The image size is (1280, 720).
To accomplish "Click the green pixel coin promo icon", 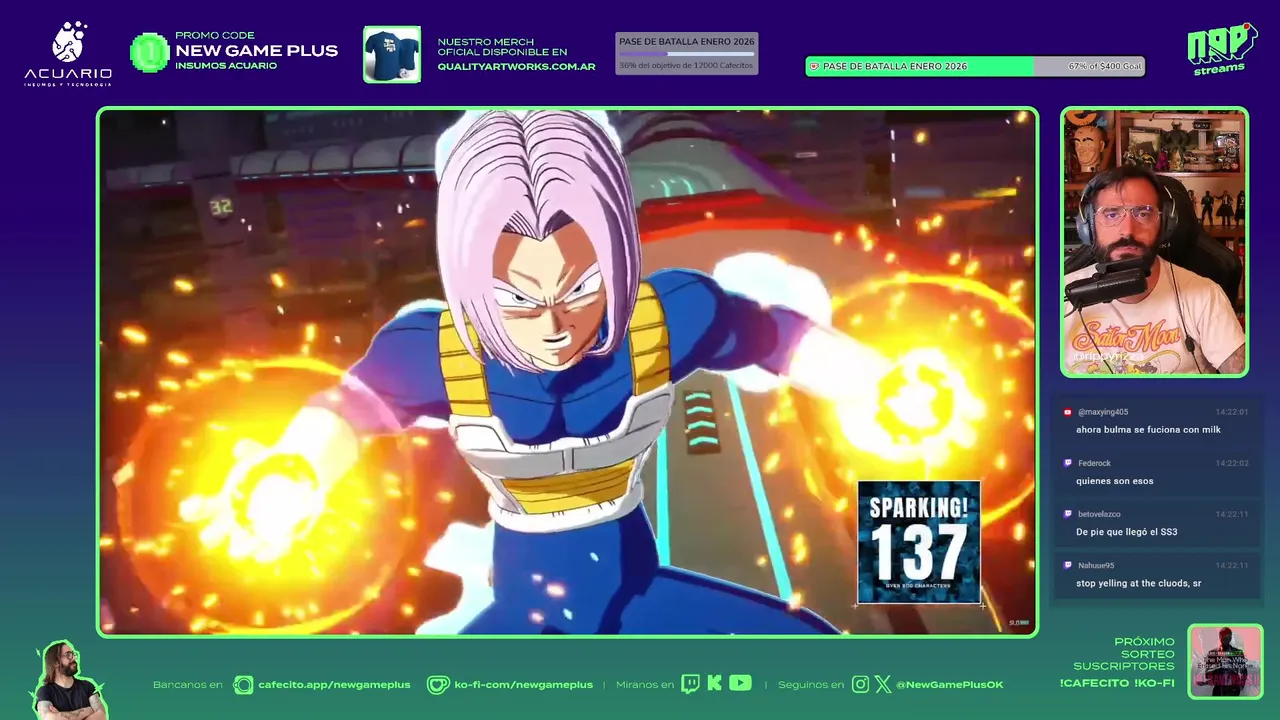I will [149, 52].
